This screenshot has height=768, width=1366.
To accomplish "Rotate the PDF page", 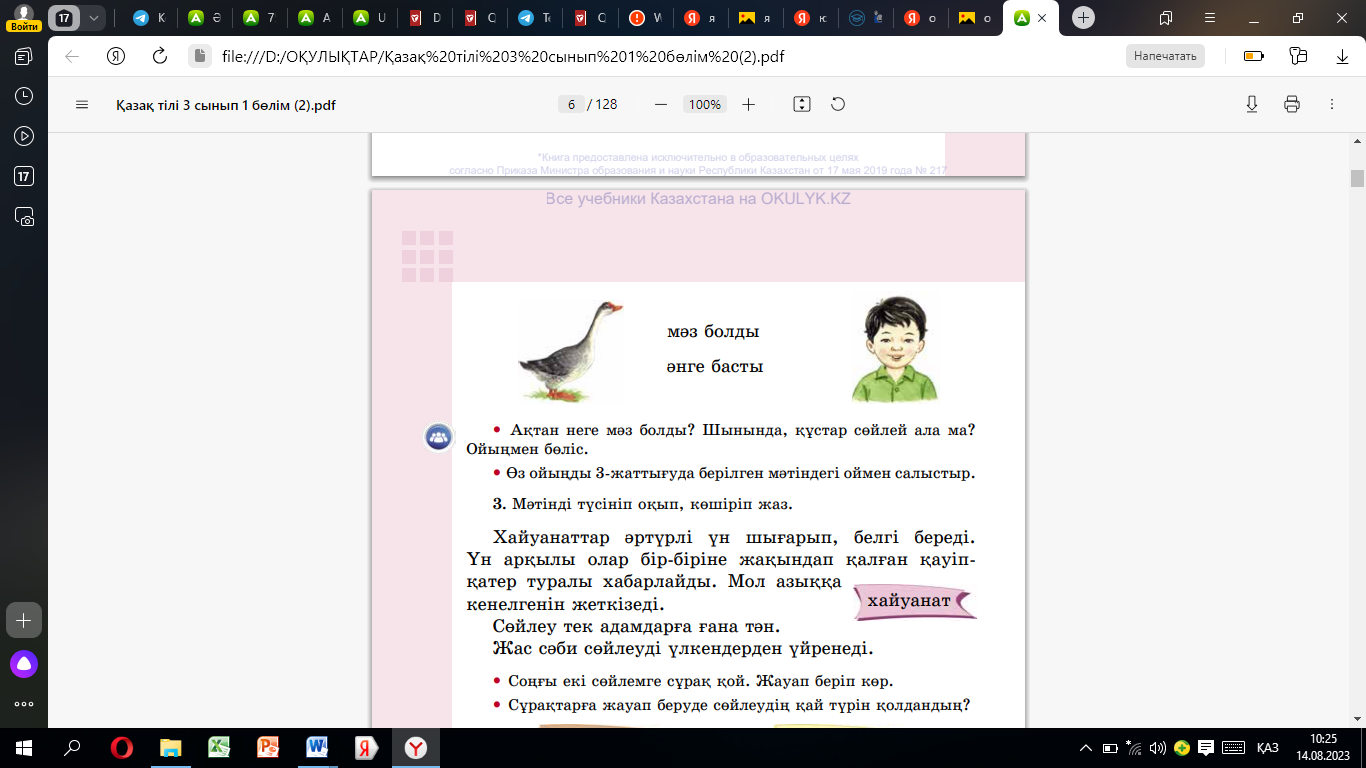I will coord(838,104).
